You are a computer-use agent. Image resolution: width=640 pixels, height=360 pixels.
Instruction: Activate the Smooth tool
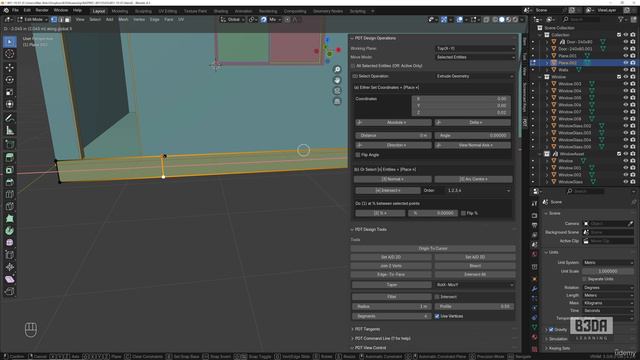pos(9,242)
